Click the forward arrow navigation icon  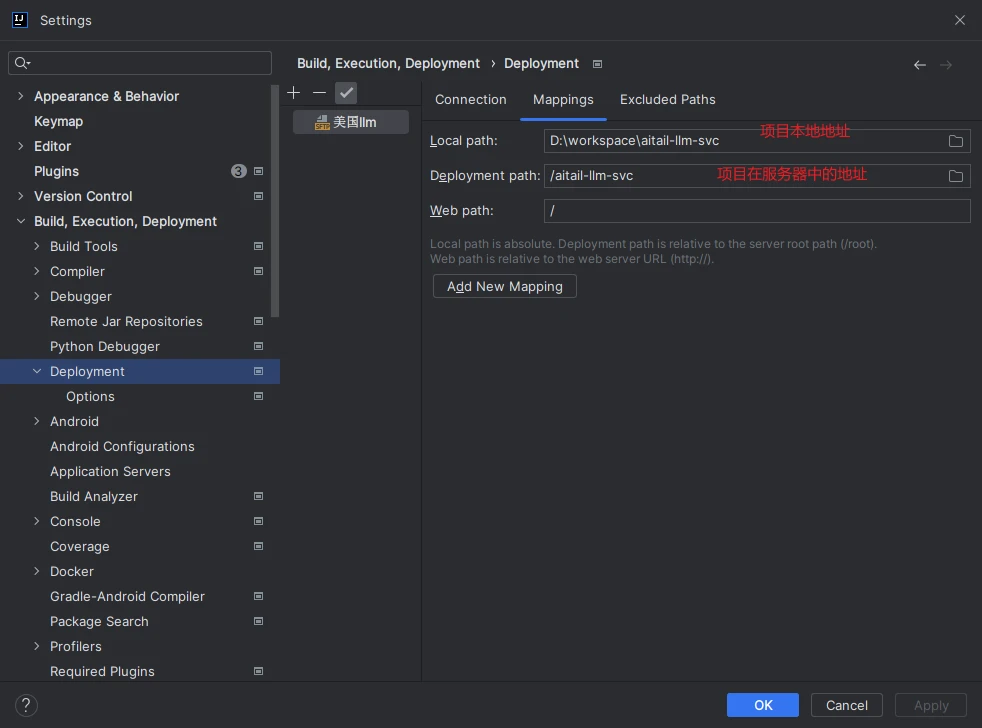[x=946, y=65]
